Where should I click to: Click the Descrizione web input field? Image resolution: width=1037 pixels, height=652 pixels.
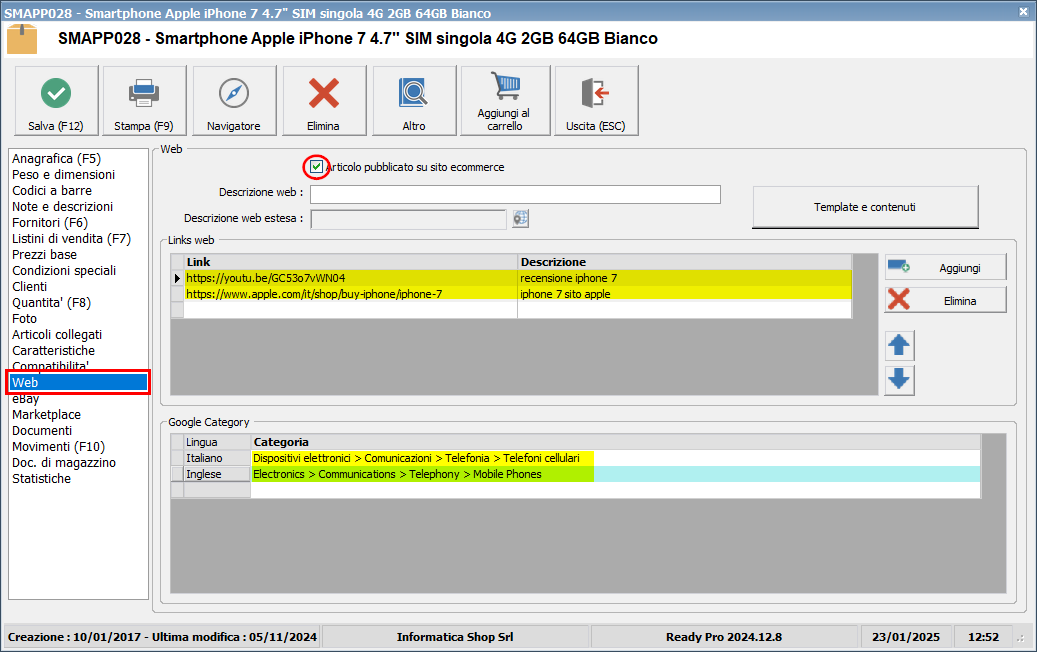click(x=515, y=194)
